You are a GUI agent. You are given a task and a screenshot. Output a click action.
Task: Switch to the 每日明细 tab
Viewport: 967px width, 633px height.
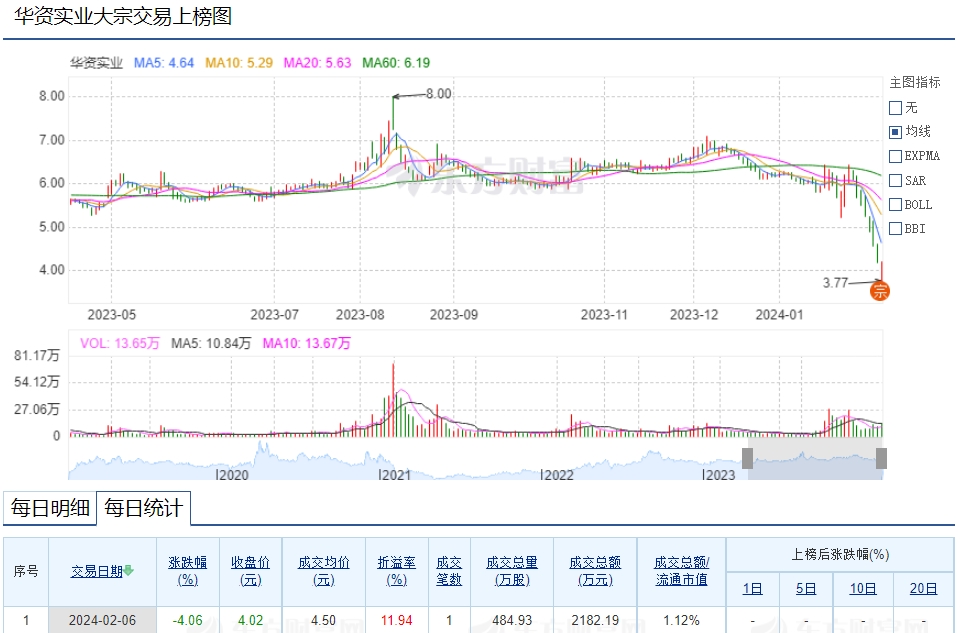50,508
